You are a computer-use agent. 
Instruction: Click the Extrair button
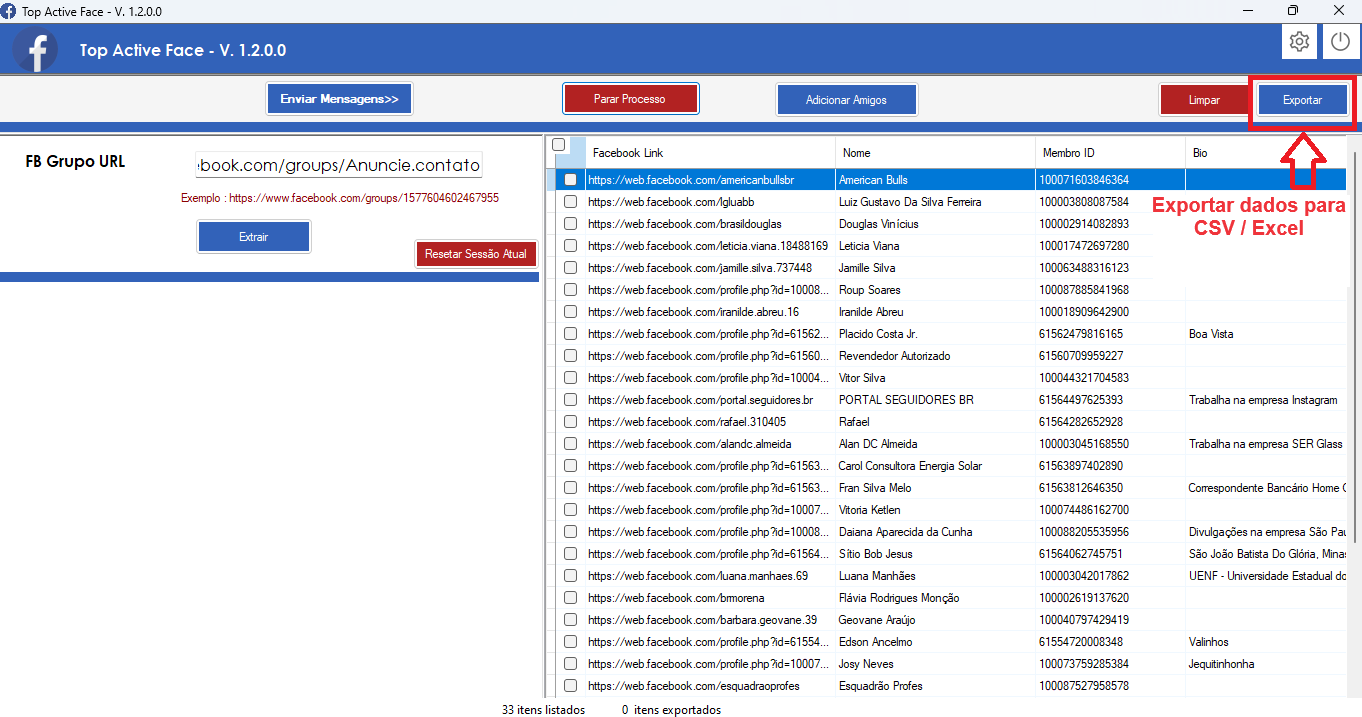click(253, 237)
